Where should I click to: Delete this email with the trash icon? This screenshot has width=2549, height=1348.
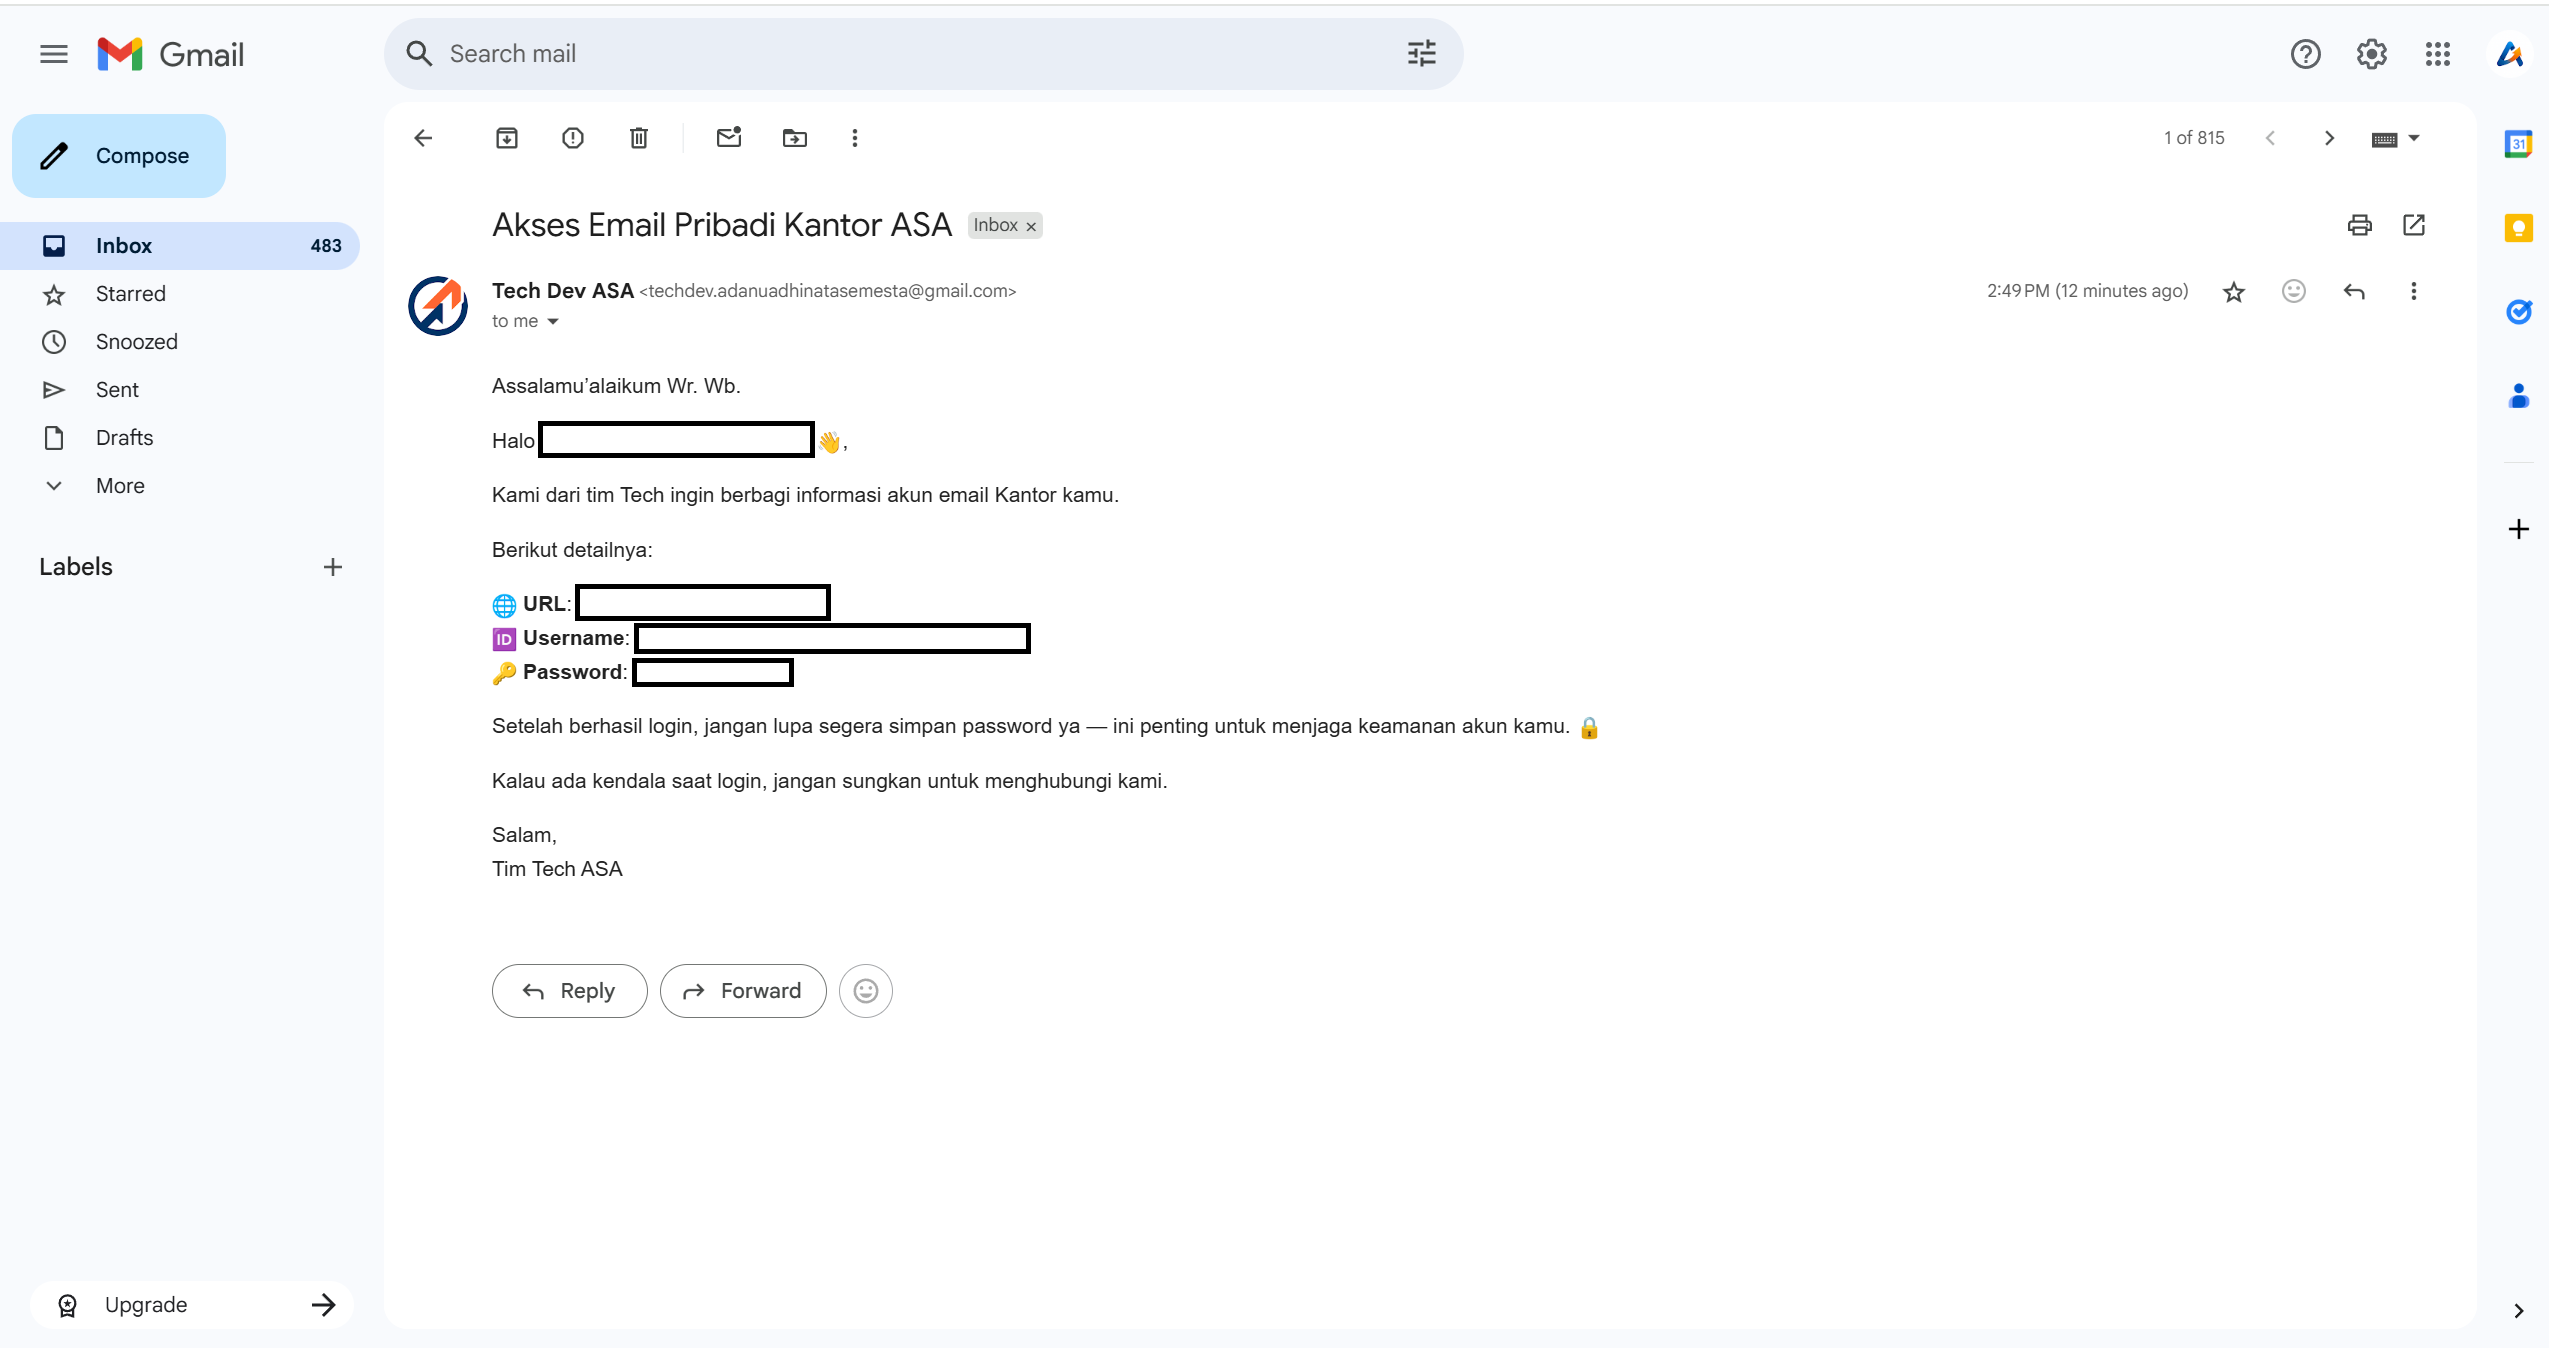(639, 138)
